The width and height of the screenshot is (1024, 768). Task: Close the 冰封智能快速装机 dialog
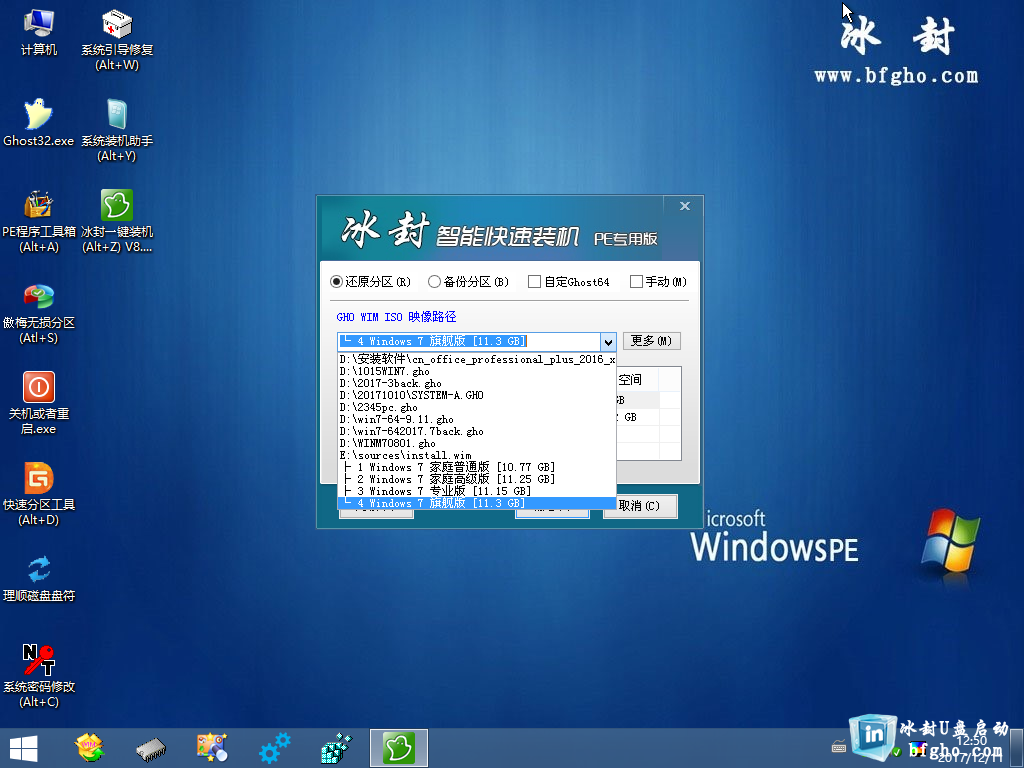(x=684, y=206)
